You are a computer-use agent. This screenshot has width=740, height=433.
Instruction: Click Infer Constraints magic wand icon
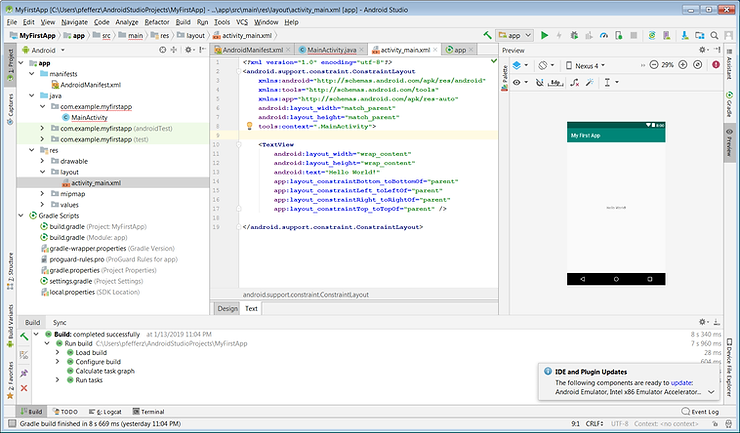click(x=589, y=83)
